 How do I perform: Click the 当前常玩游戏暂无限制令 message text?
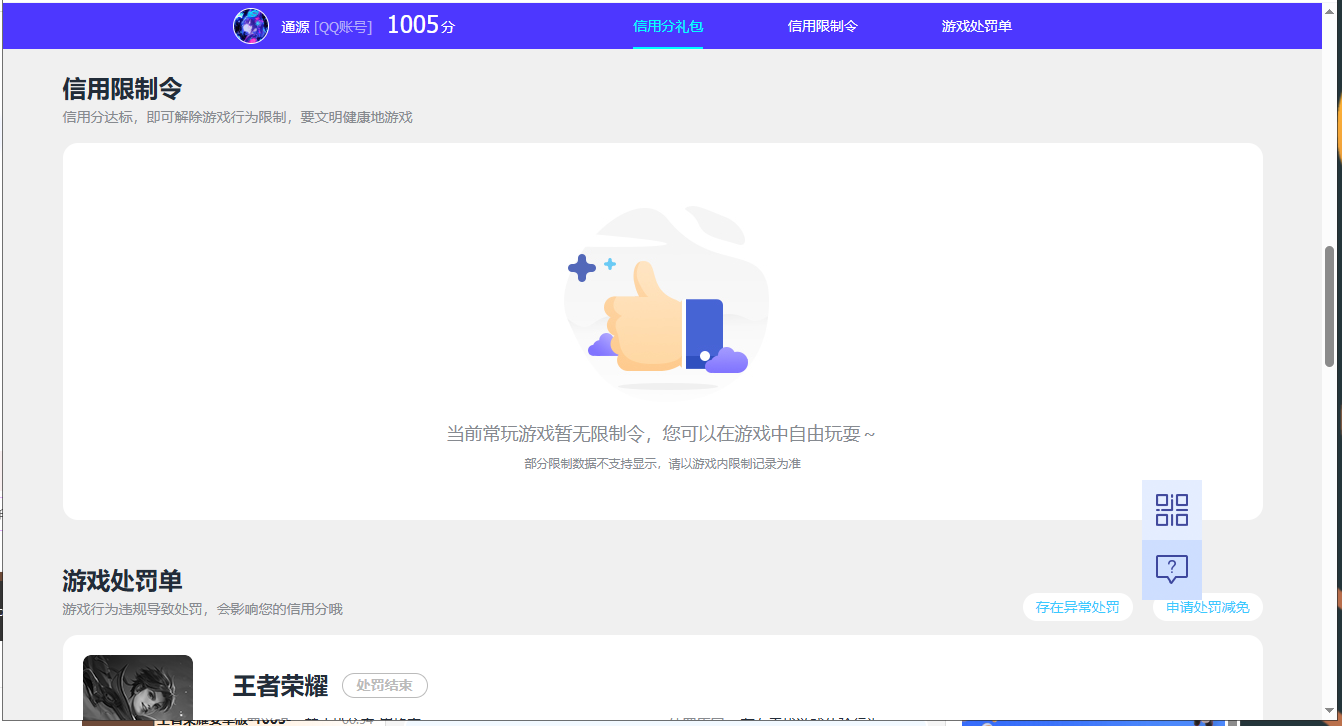click(x=661, y=434)
